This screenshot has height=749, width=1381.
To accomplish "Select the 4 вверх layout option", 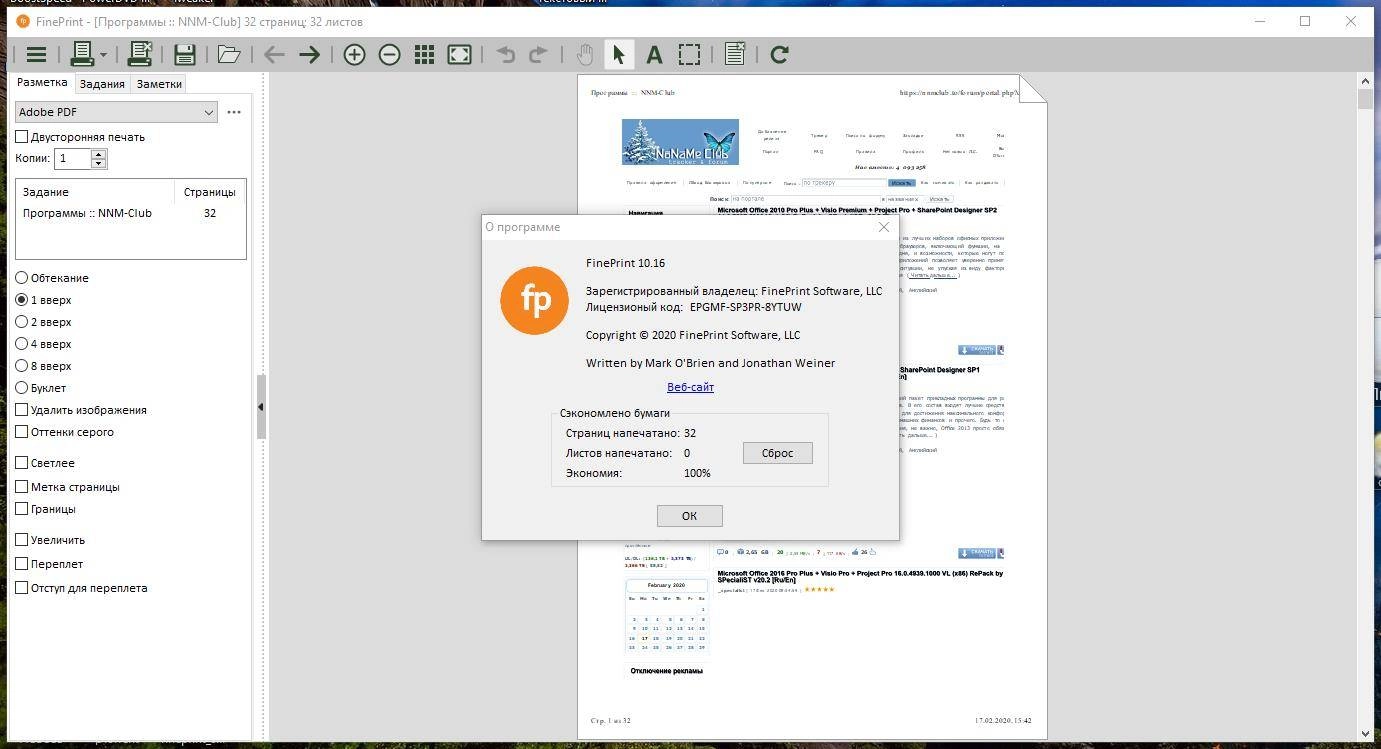I will (22, 344).
